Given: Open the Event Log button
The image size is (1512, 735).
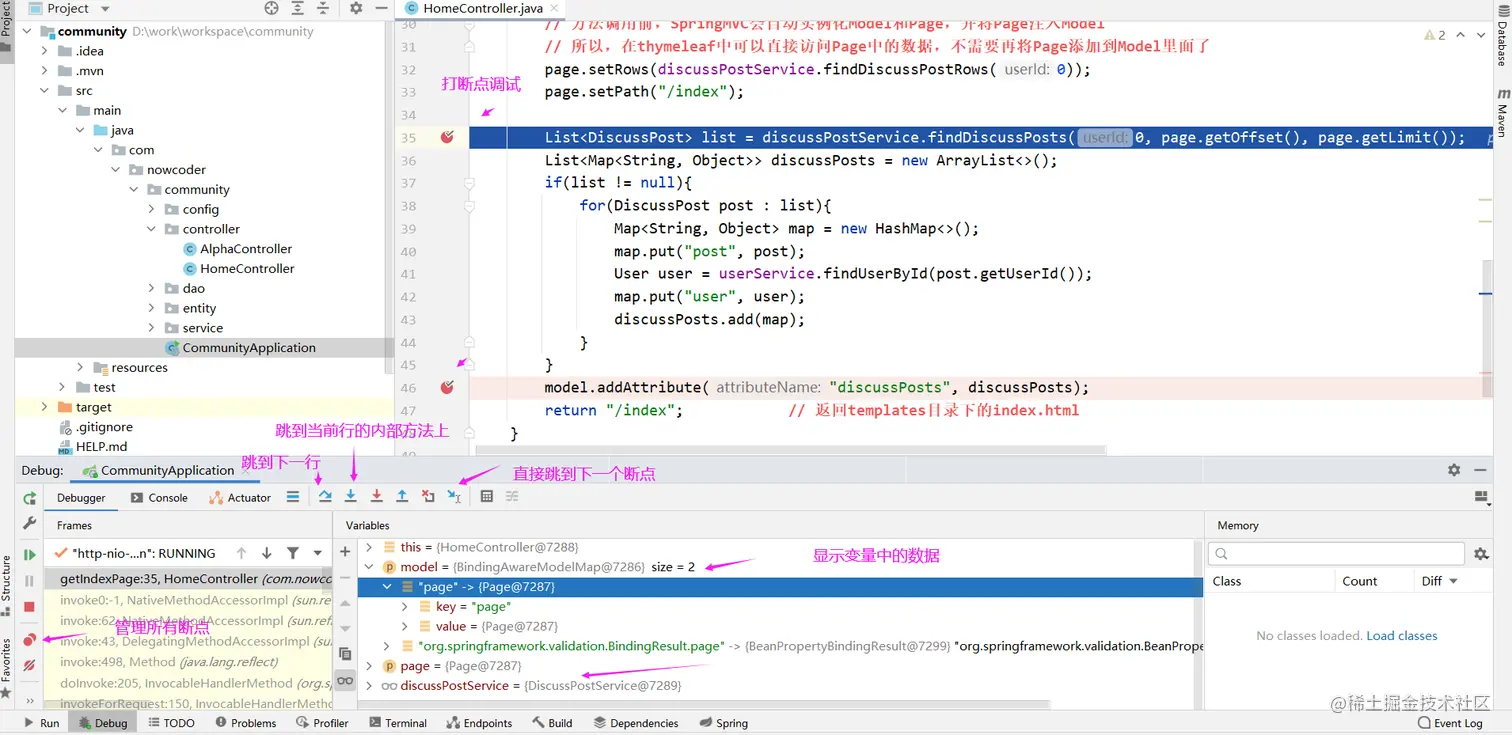Looking at the screenshot, I should pos(1450,723).
